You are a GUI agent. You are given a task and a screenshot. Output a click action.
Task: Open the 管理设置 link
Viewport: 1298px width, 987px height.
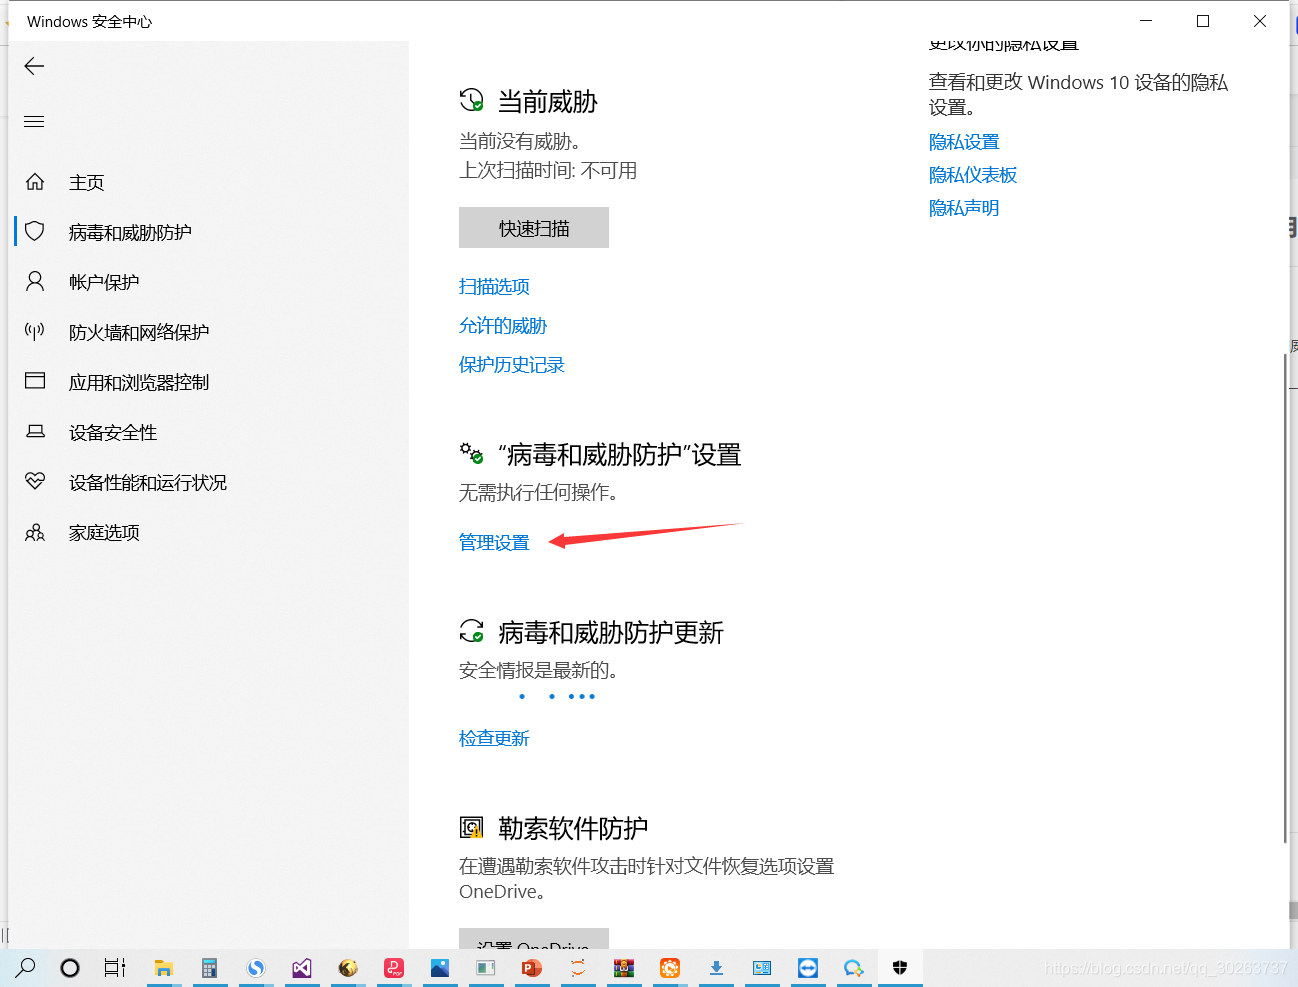[x=494, y=543]
